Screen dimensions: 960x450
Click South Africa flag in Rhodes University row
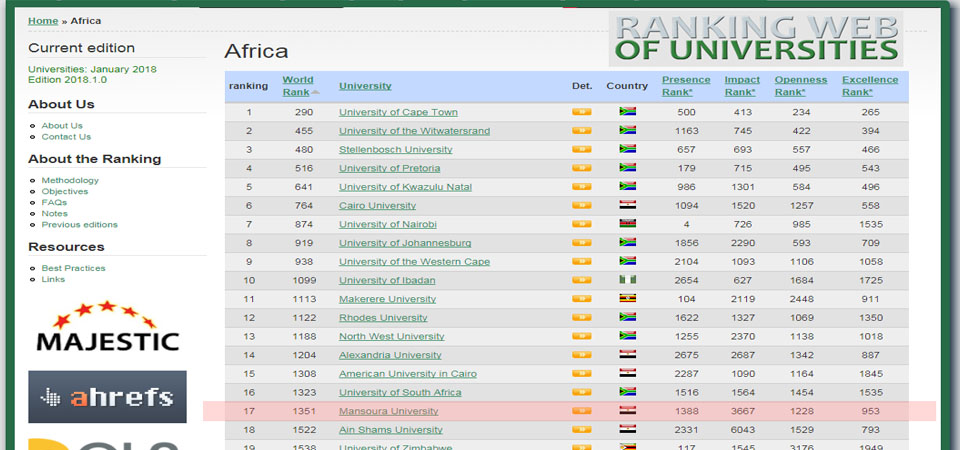click(628, 317)
